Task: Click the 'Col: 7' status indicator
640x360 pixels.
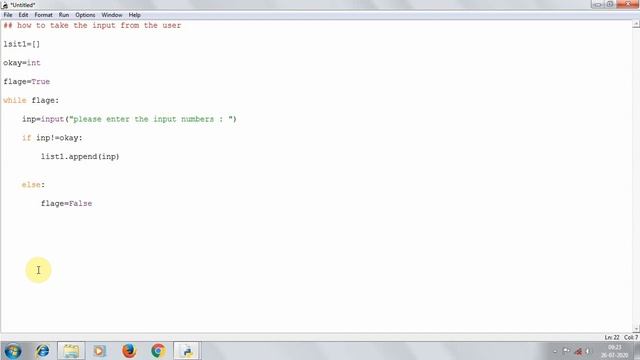Action: click(631, 338)
